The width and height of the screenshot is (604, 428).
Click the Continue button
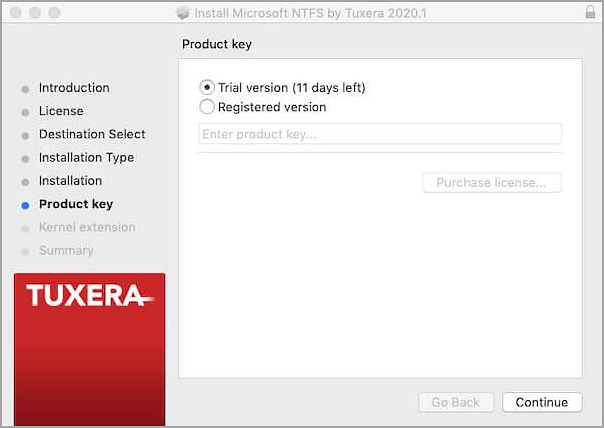[x=541, y=402]
